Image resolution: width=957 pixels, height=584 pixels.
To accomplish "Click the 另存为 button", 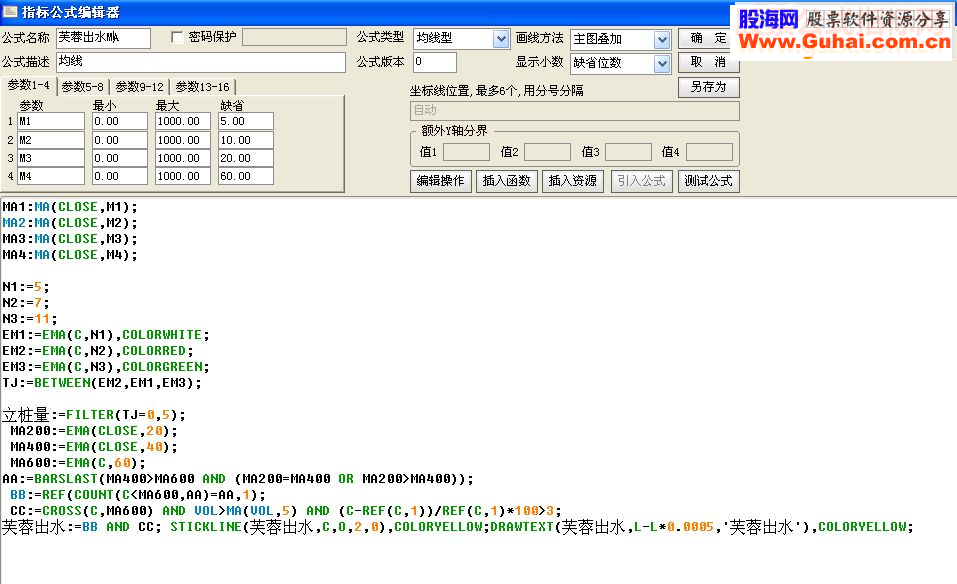I will [x=708, y=87].
